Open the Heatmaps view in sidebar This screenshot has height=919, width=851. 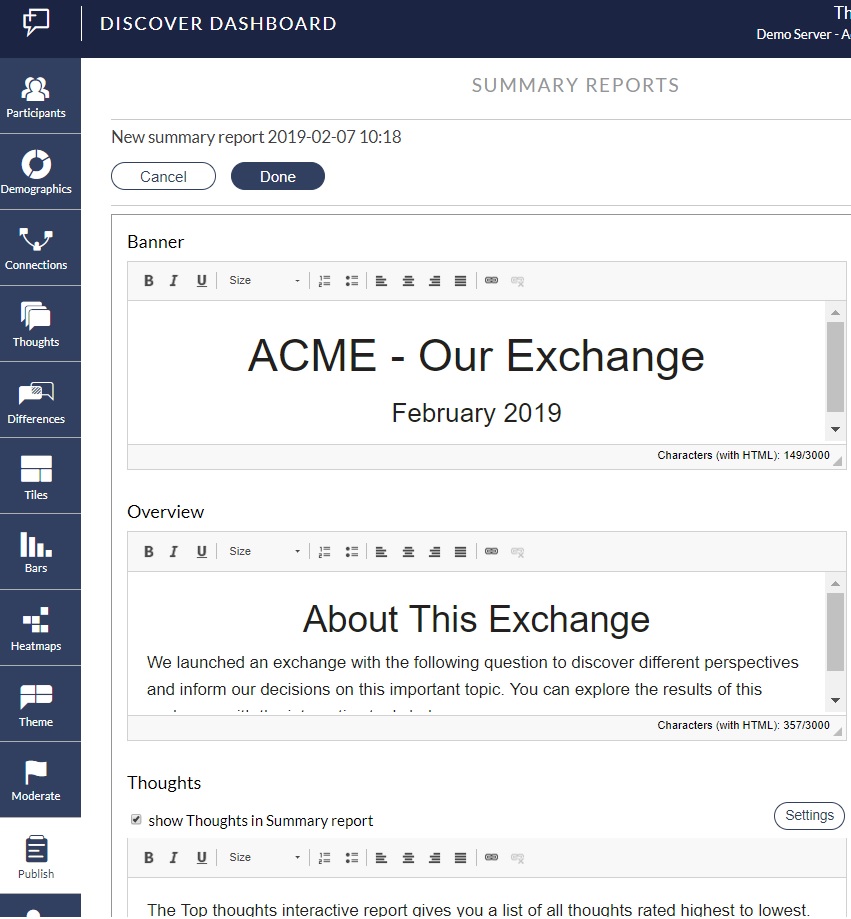tap(40, 628)
